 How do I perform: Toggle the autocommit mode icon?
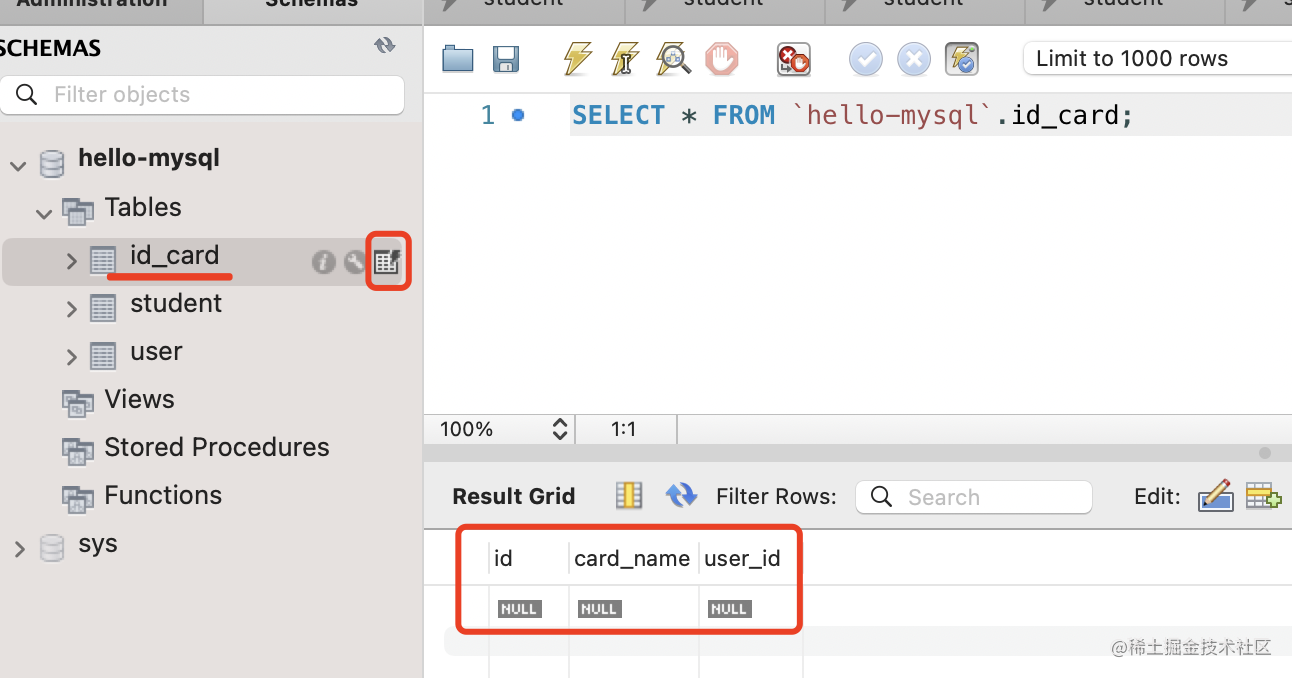[962, 59]
